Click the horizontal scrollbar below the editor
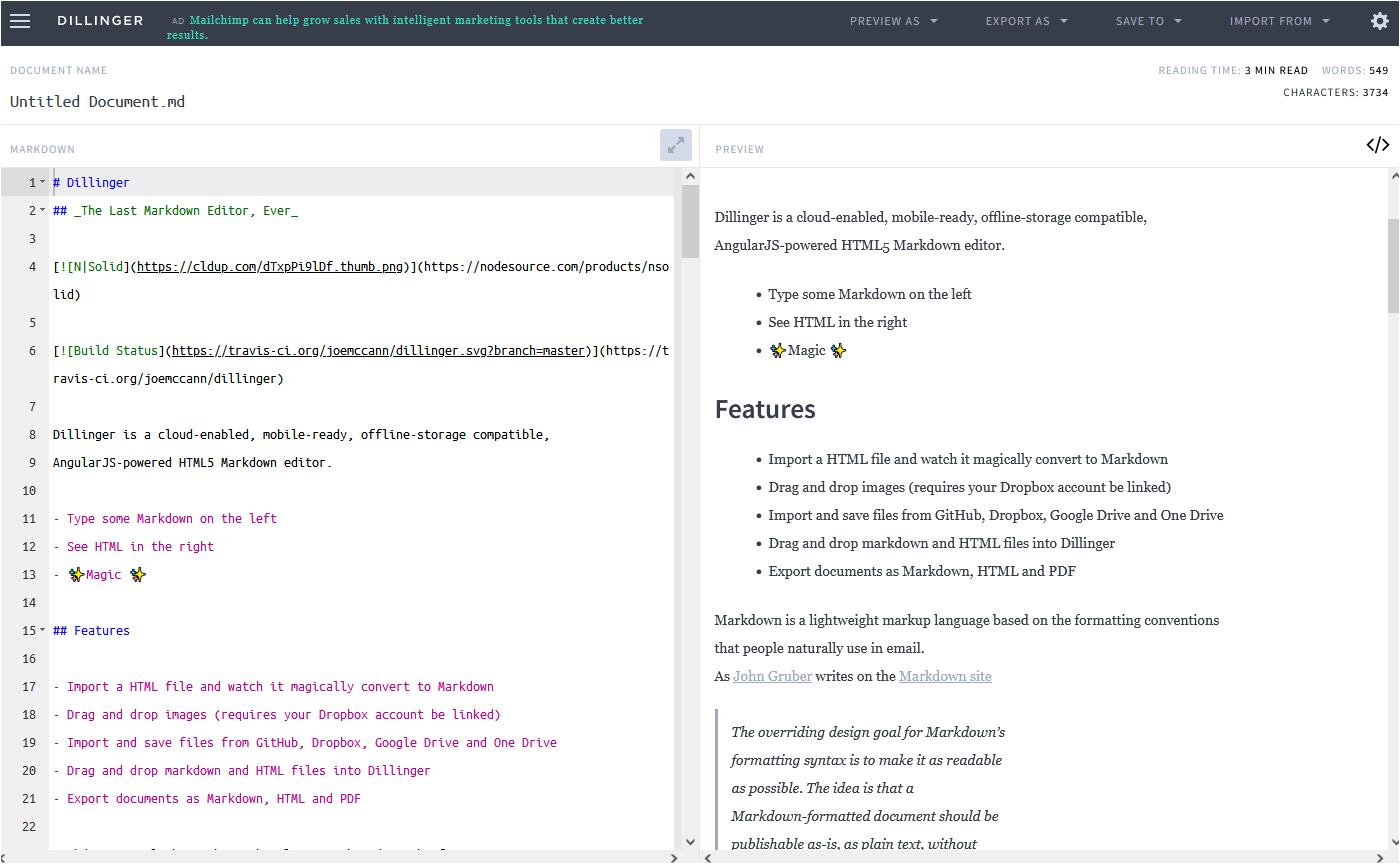This screenshot has width=1400, height=864. click(x=340, y=857)
